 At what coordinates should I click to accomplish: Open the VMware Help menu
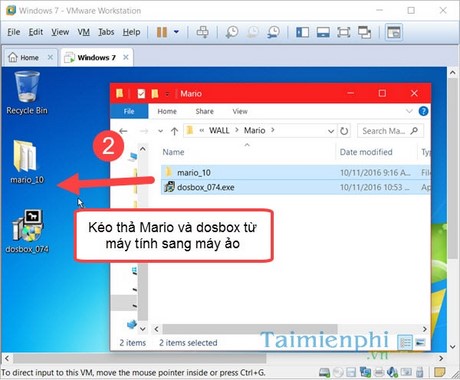pos(131,32)
